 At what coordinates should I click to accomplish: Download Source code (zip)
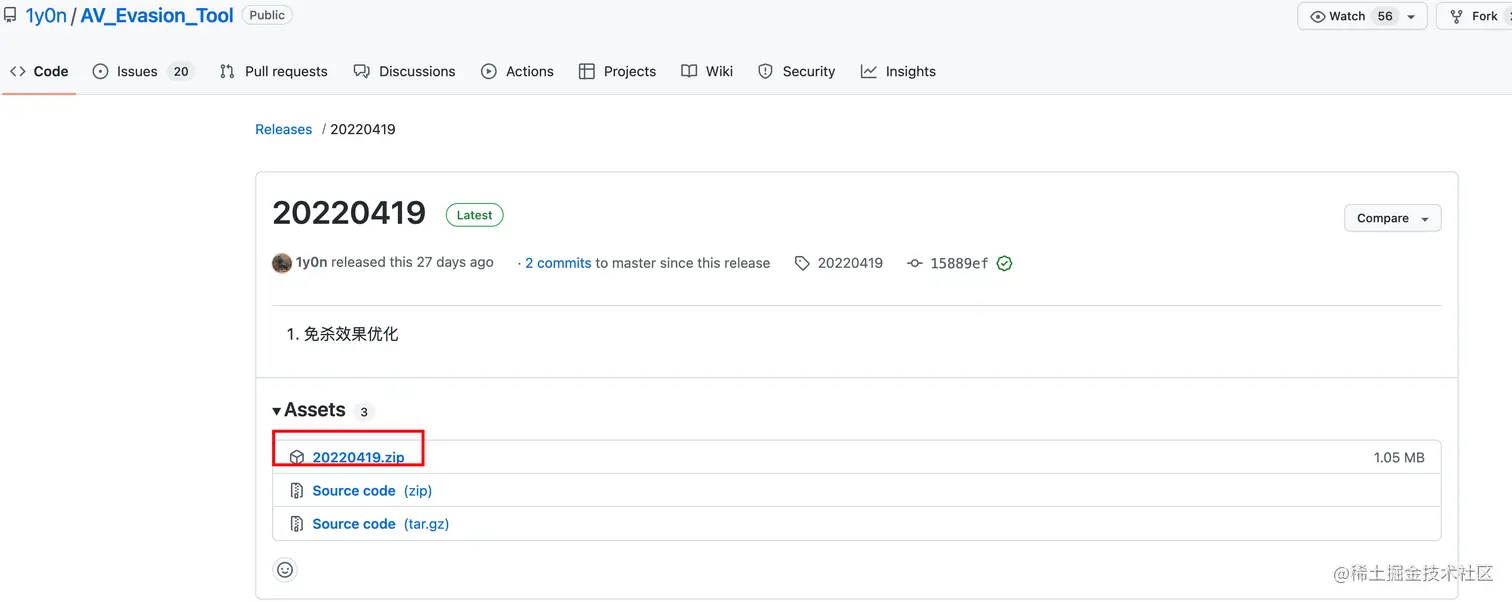(372, 490)
